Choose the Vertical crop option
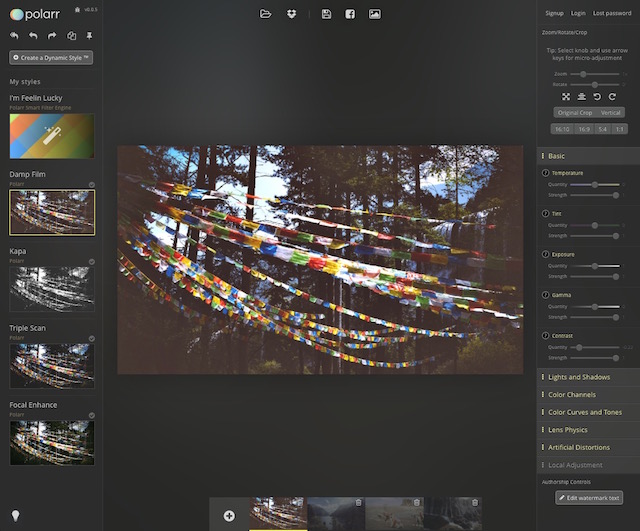640x531 pixels. tap(610, 113)
